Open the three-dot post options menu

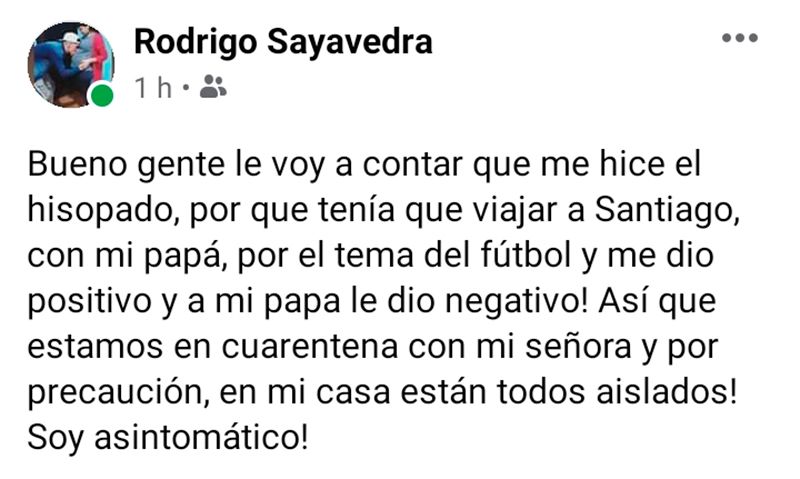(740, 38)
